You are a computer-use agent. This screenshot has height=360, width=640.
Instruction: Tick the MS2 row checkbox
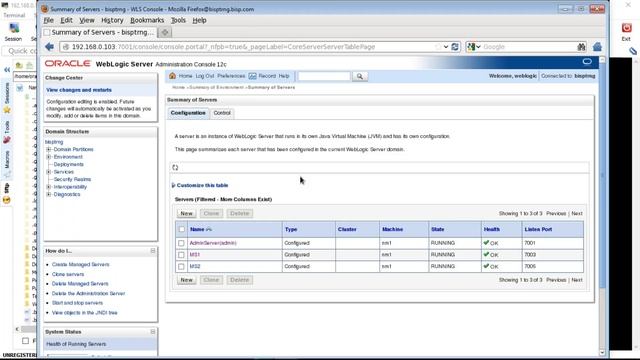click(x=181, y=267)
